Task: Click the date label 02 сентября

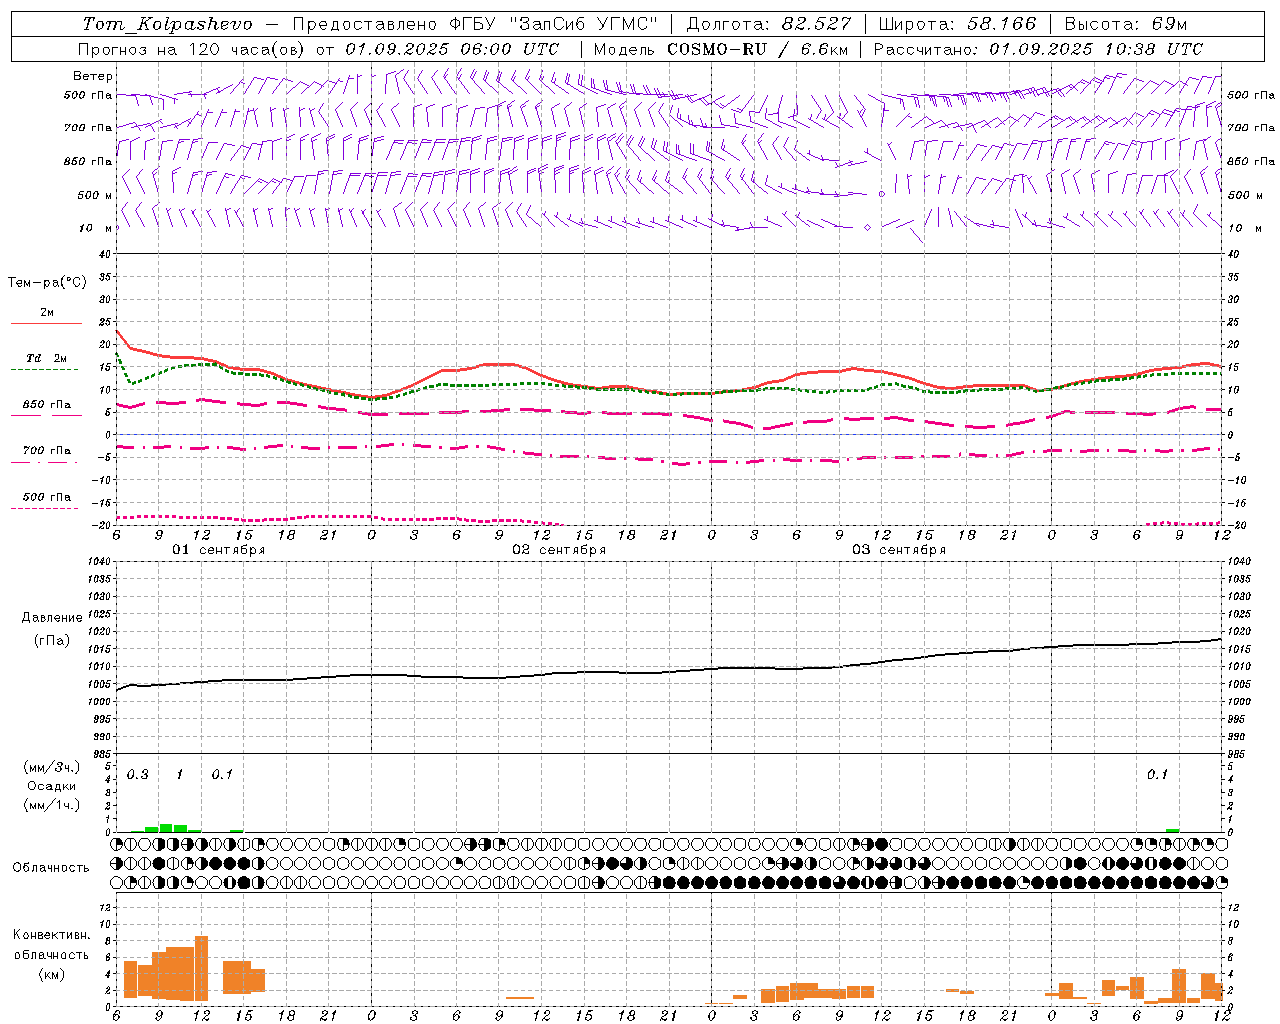Action: [x=559, y=550]
